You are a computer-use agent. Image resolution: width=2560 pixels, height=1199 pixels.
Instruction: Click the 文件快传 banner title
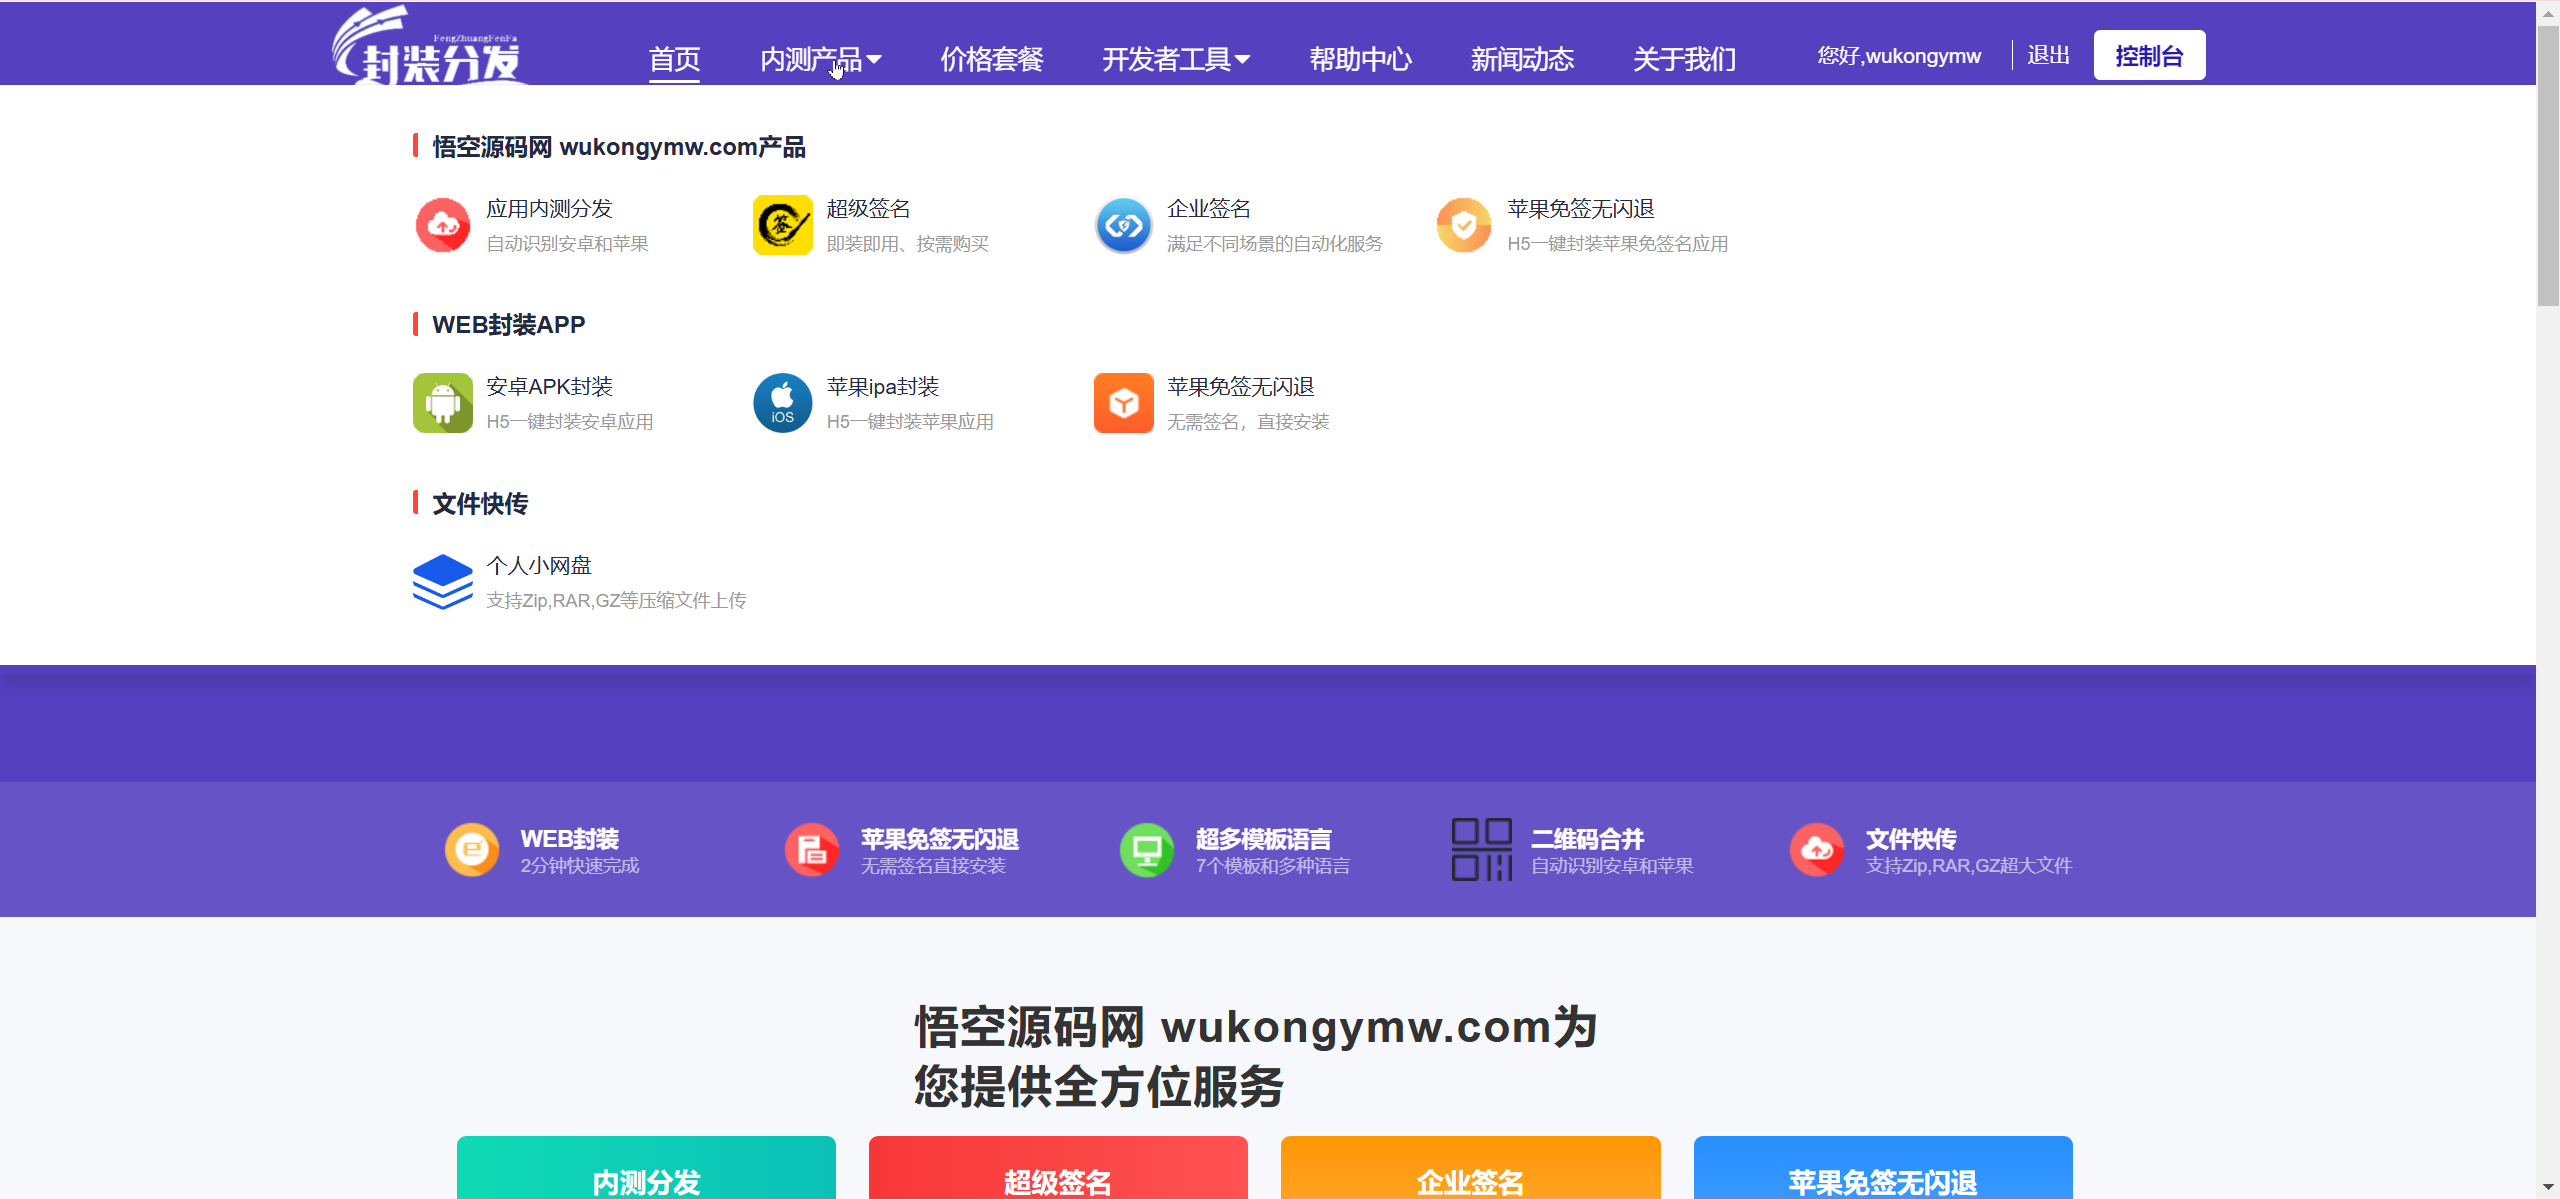(x=1911, y=839)
